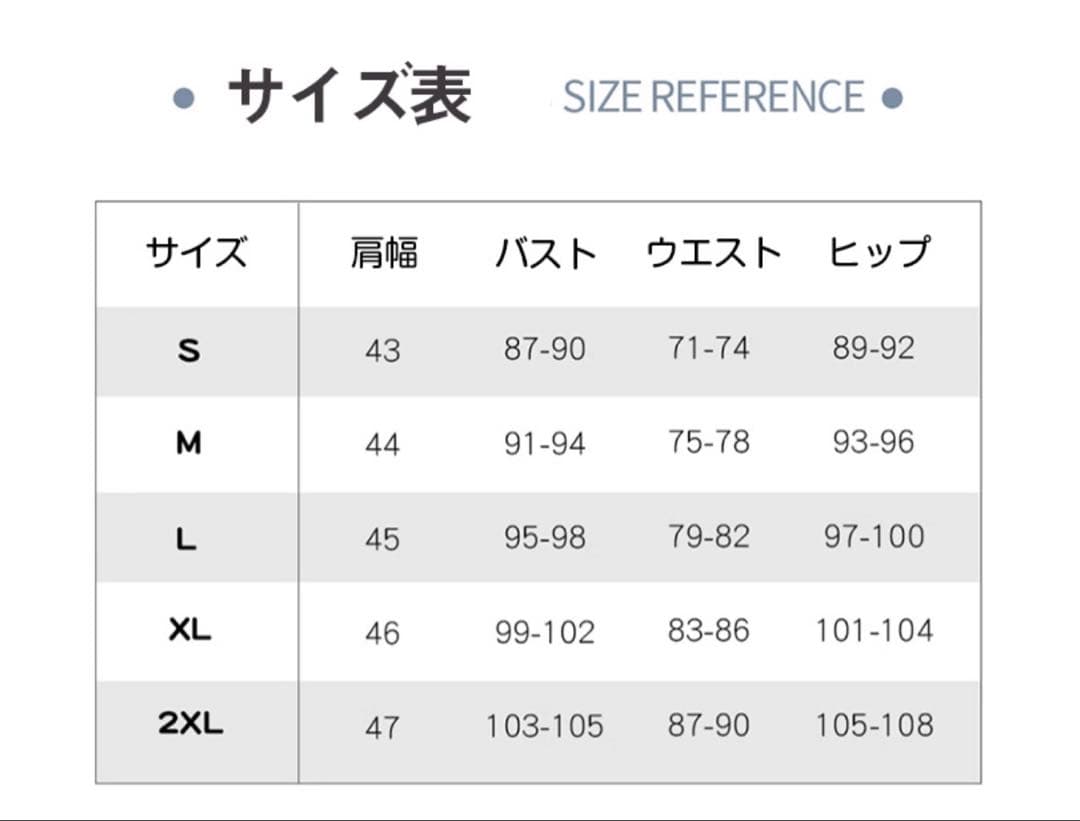Click shoulder width value 46
Viewport: 1080px width, 821px height.
(x=382, y=633)
